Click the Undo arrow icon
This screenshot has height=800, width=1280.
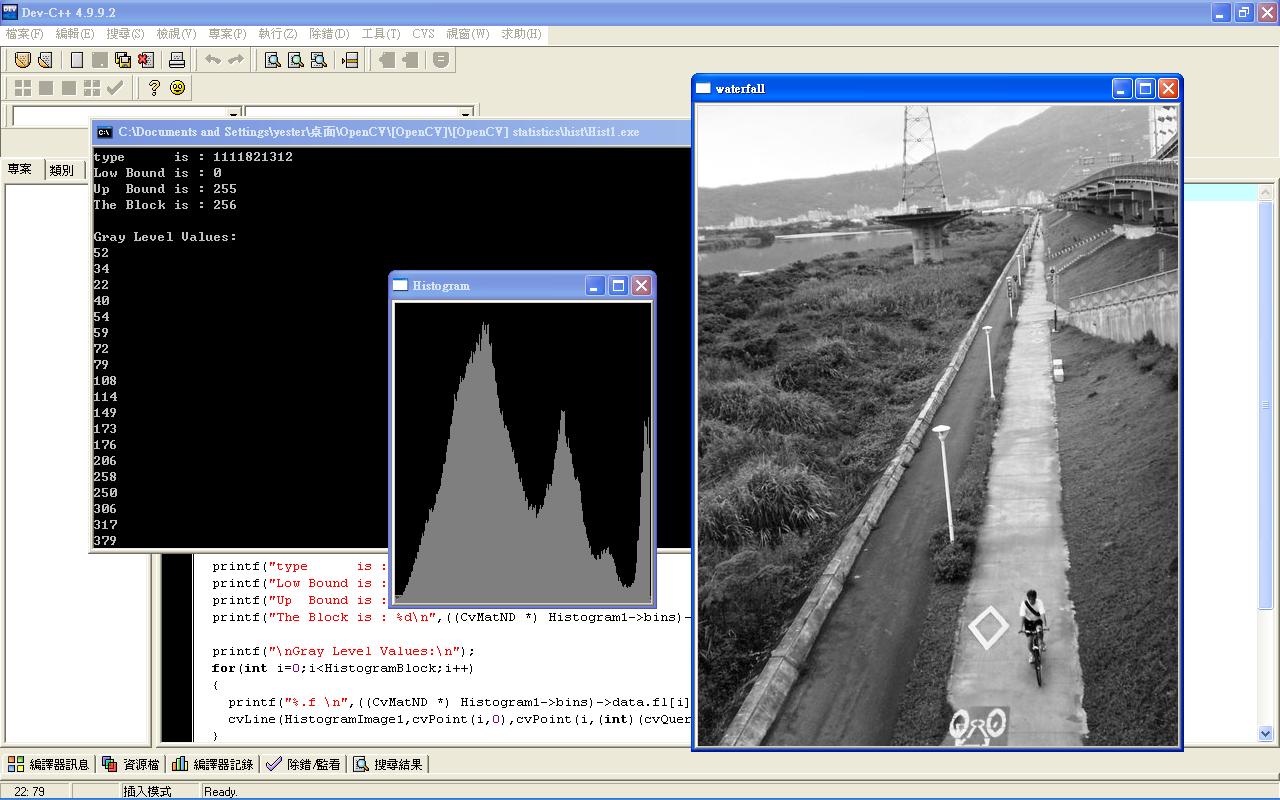[213, 60]
